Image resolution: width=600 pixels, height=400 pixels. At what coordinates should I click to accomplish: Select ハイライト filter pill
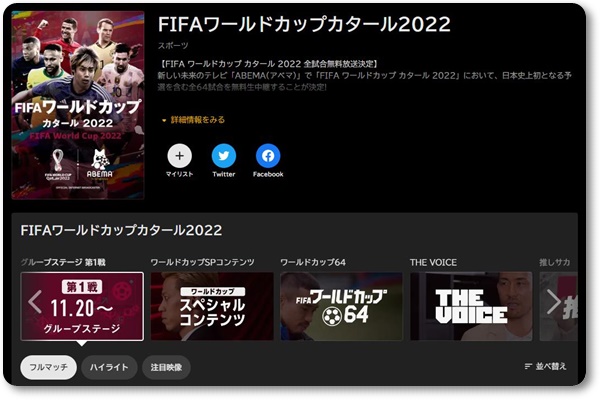click(109, 367)
